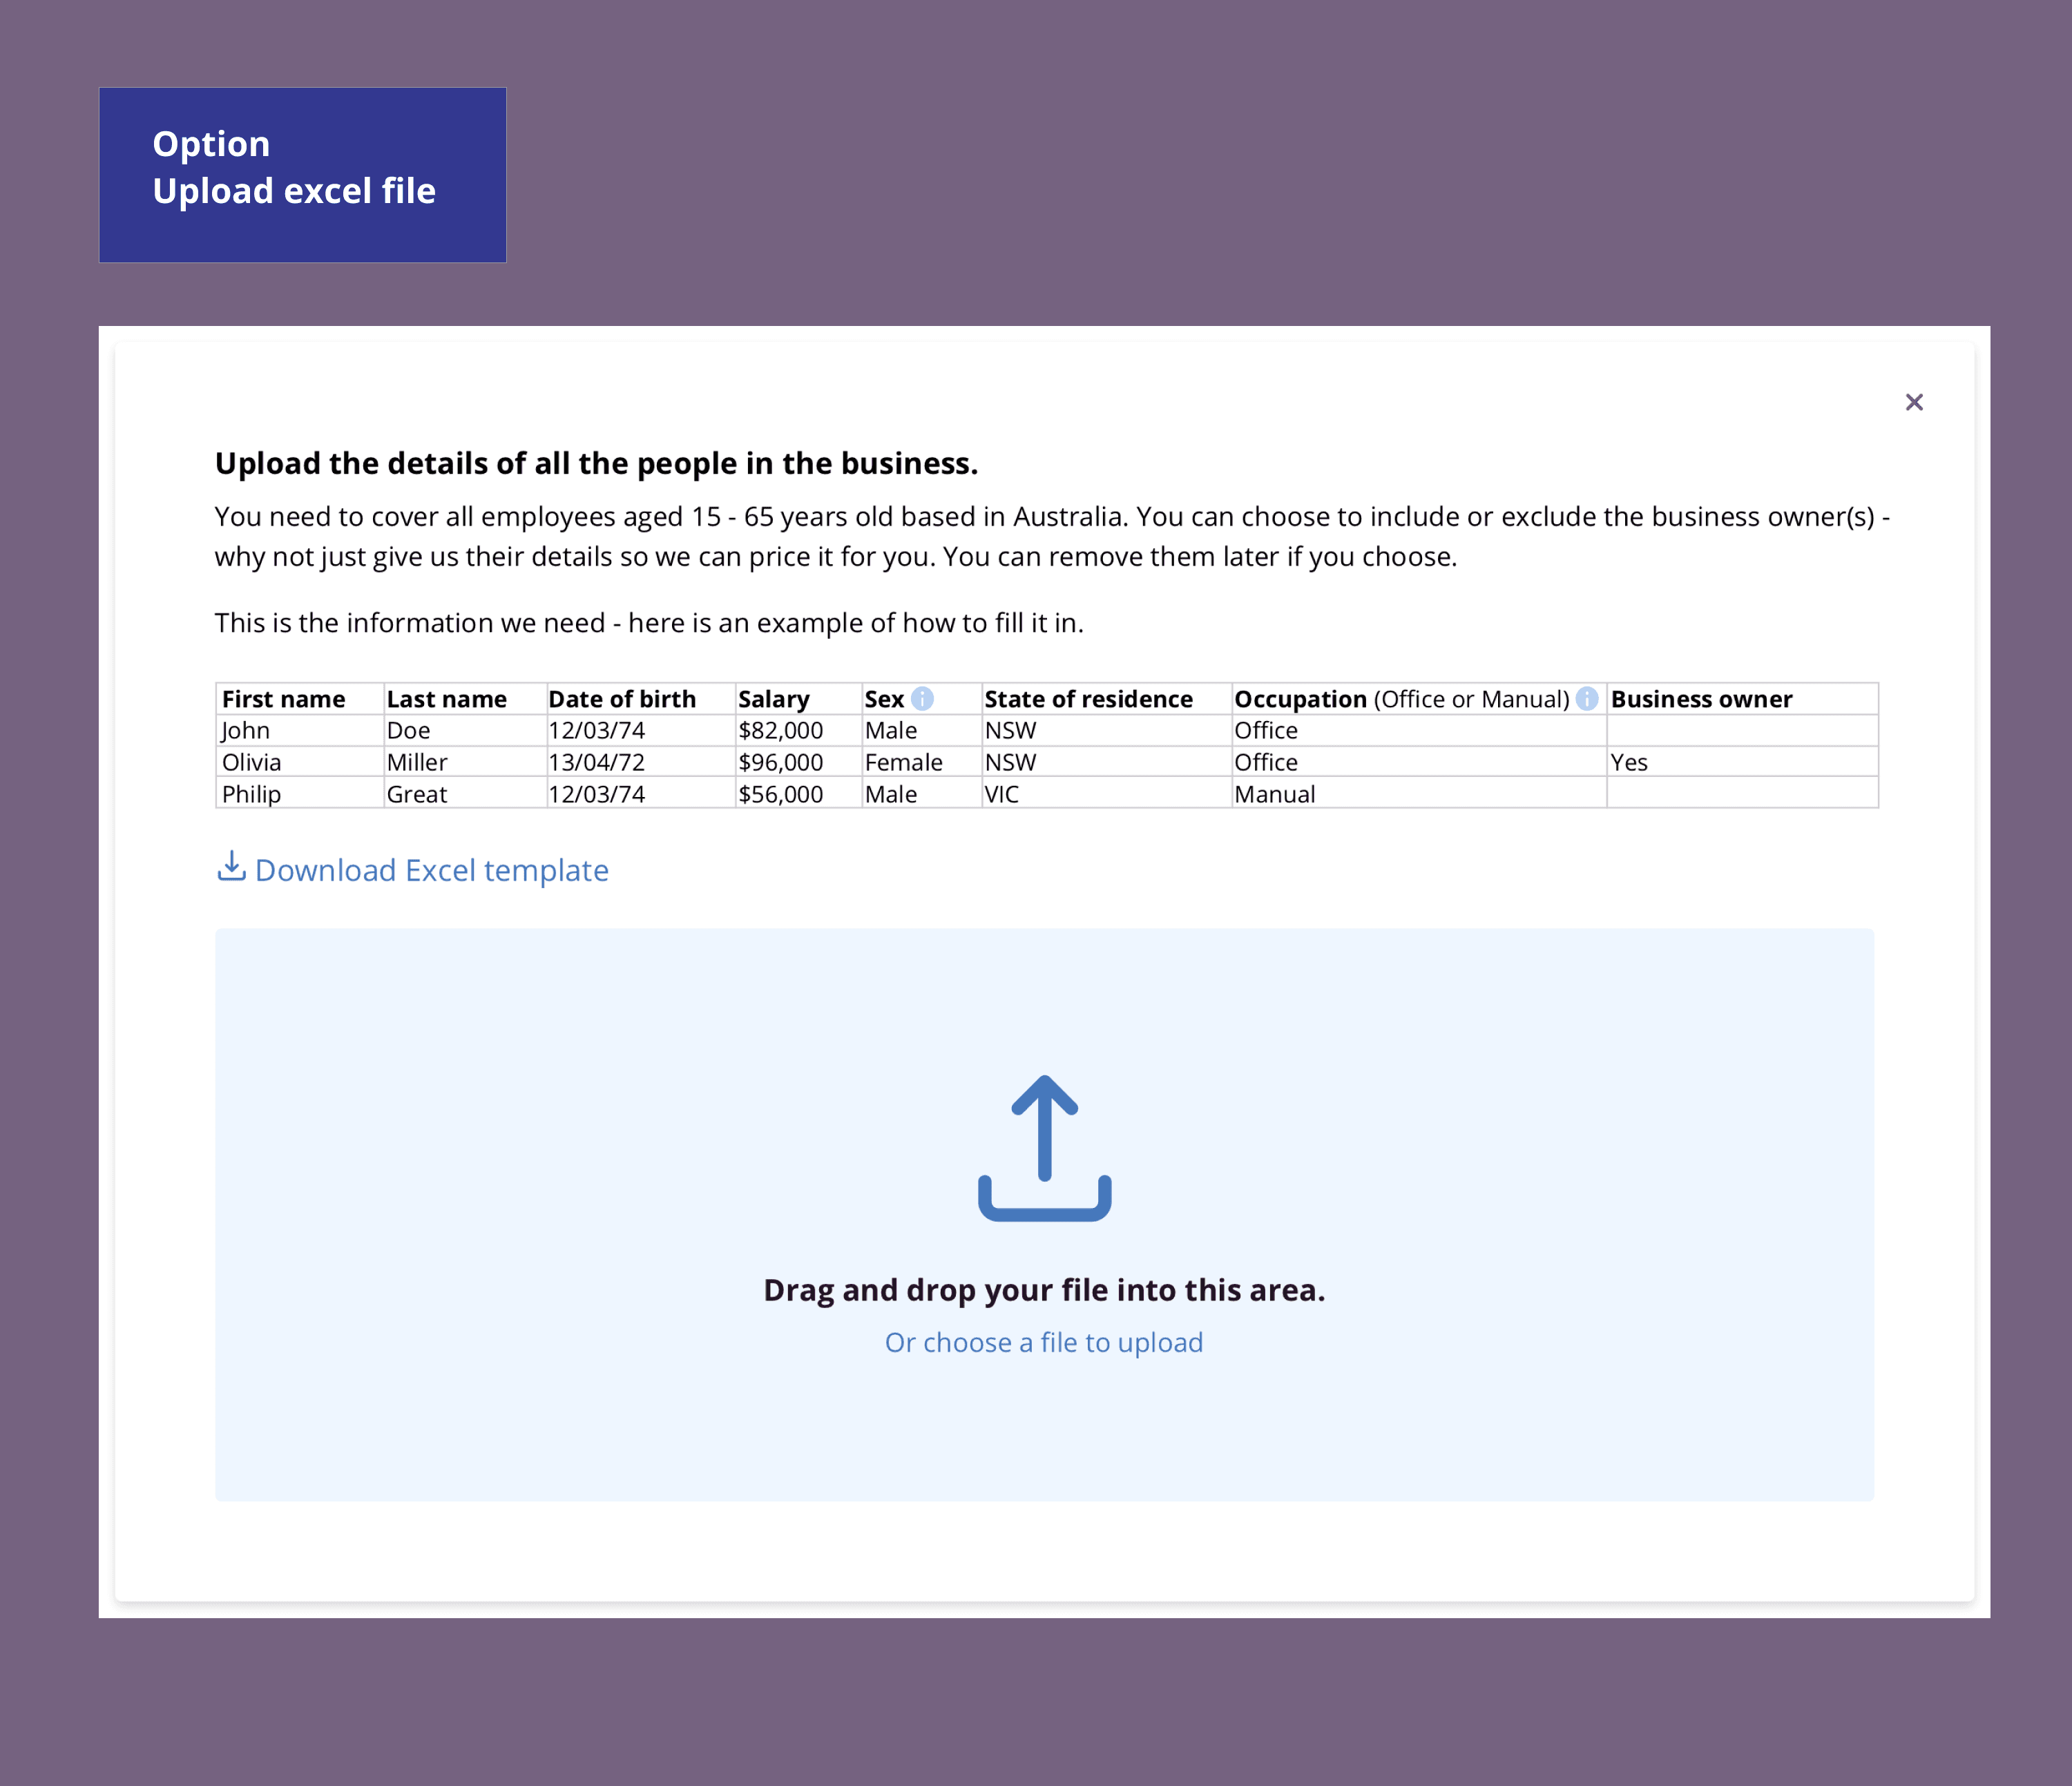Open the Download Excel template link
This screenshot has width=2072, height=1786.
tap(431, 870)
